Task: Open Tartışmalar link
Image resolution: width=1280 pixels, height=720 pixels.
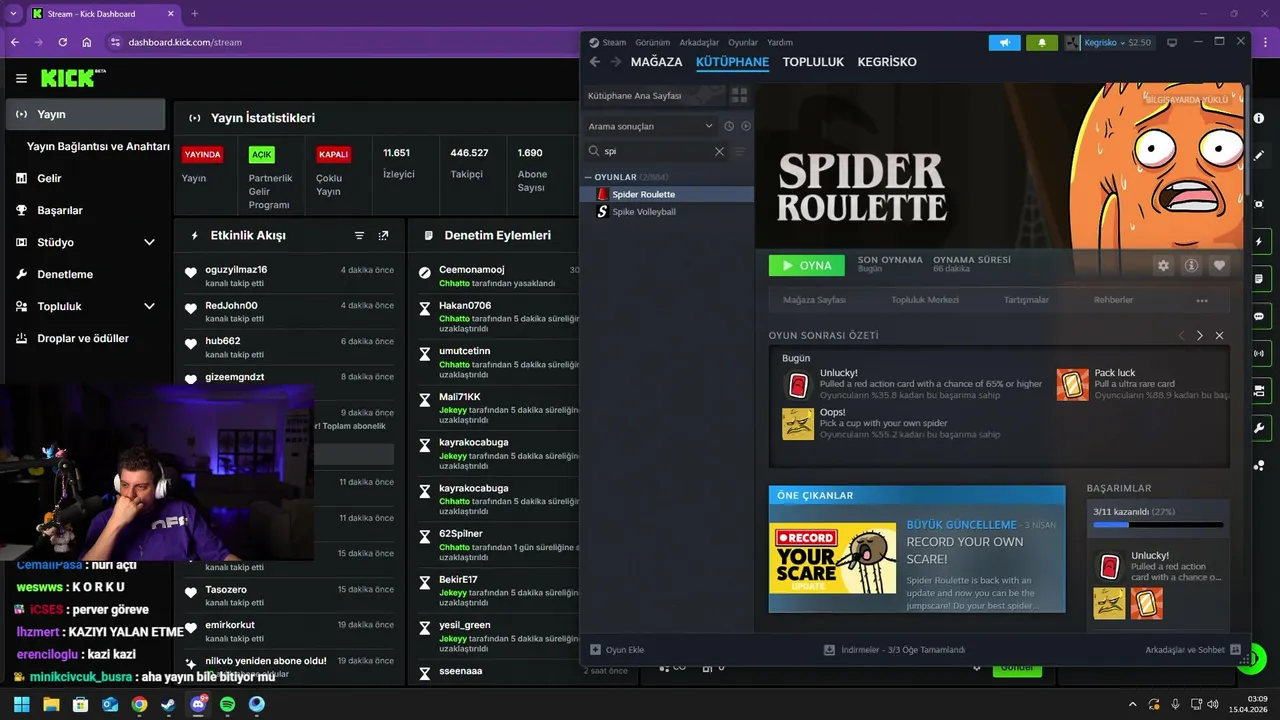Action: point(1026,300)
